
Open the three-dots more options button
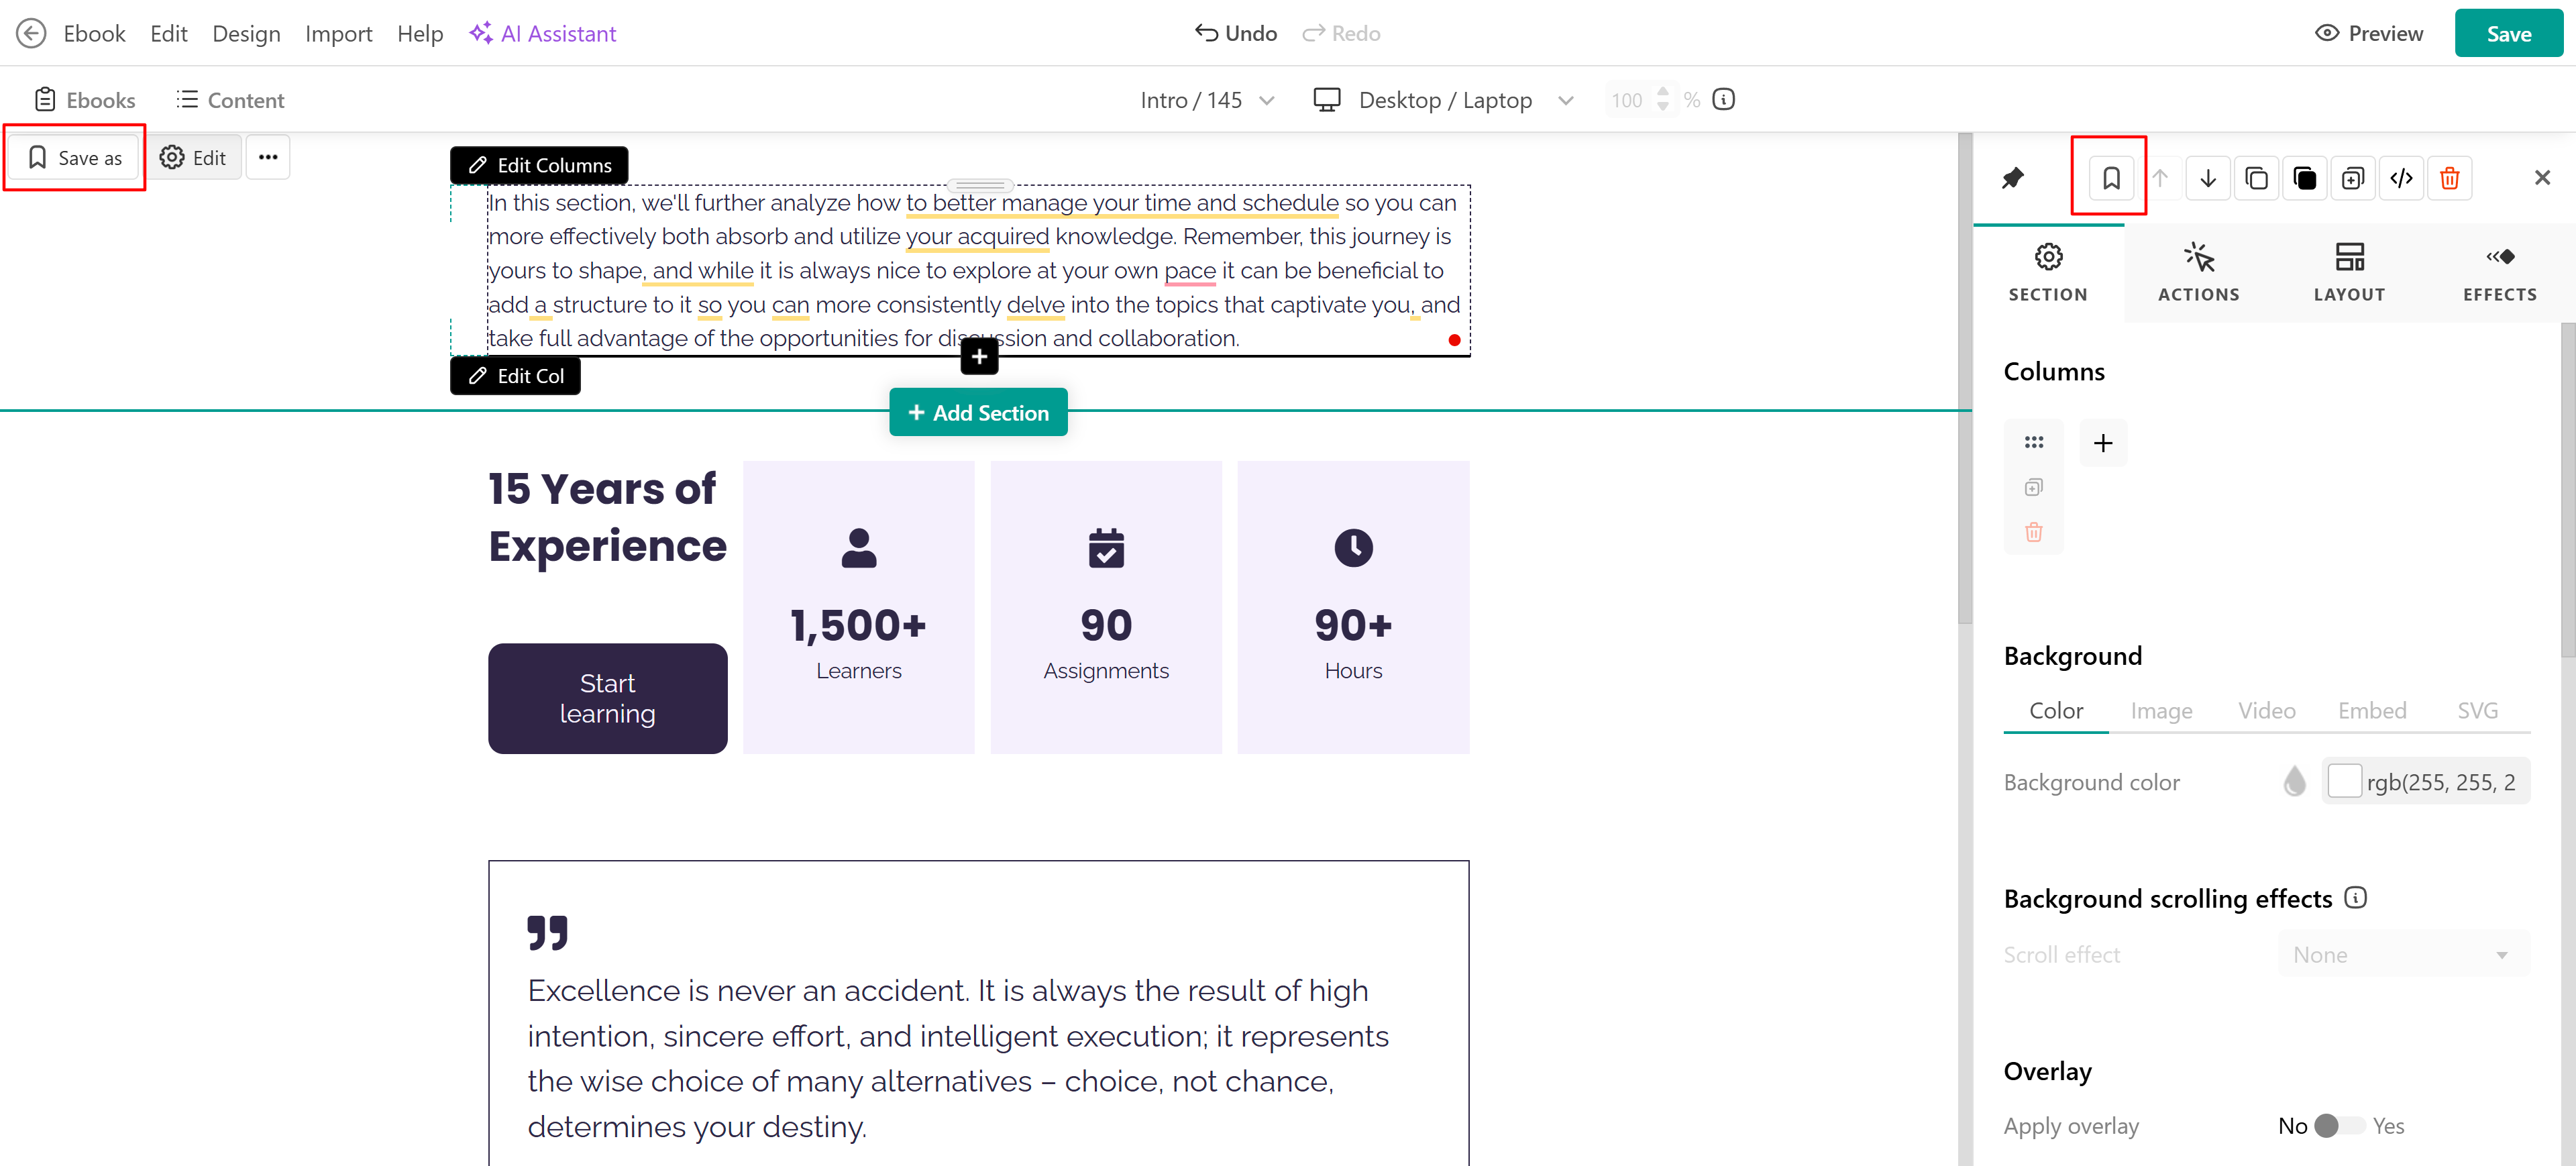[267, 157]
